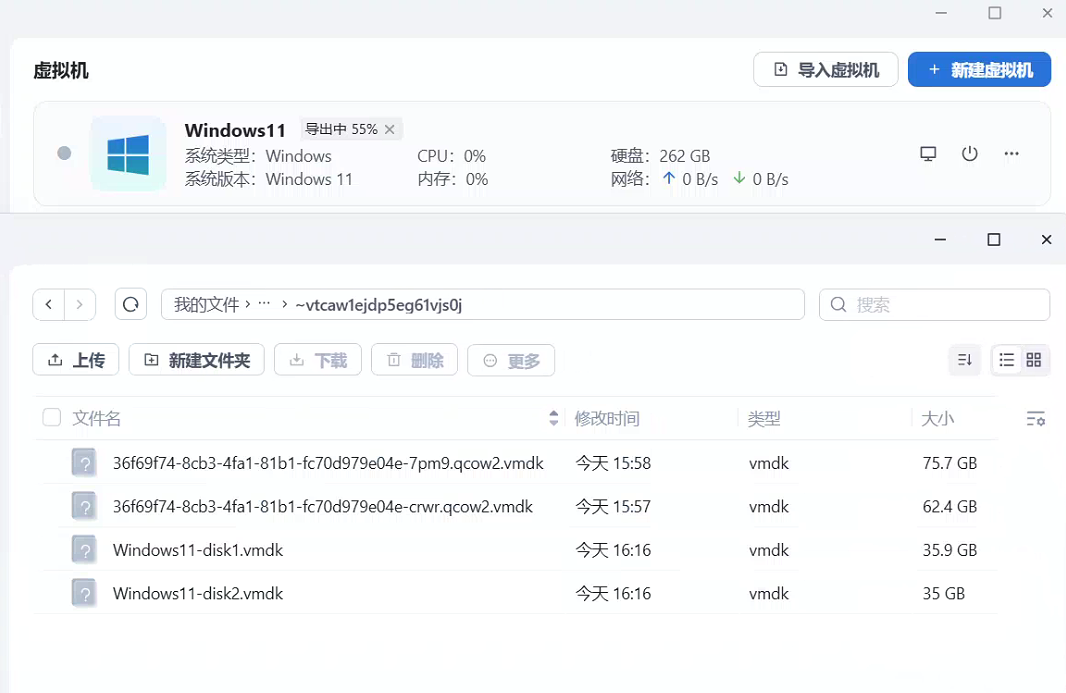Click the Windows11 power button icon
Image resolution: width=1066 pixels, height=693 pixels.
point(969,154)
